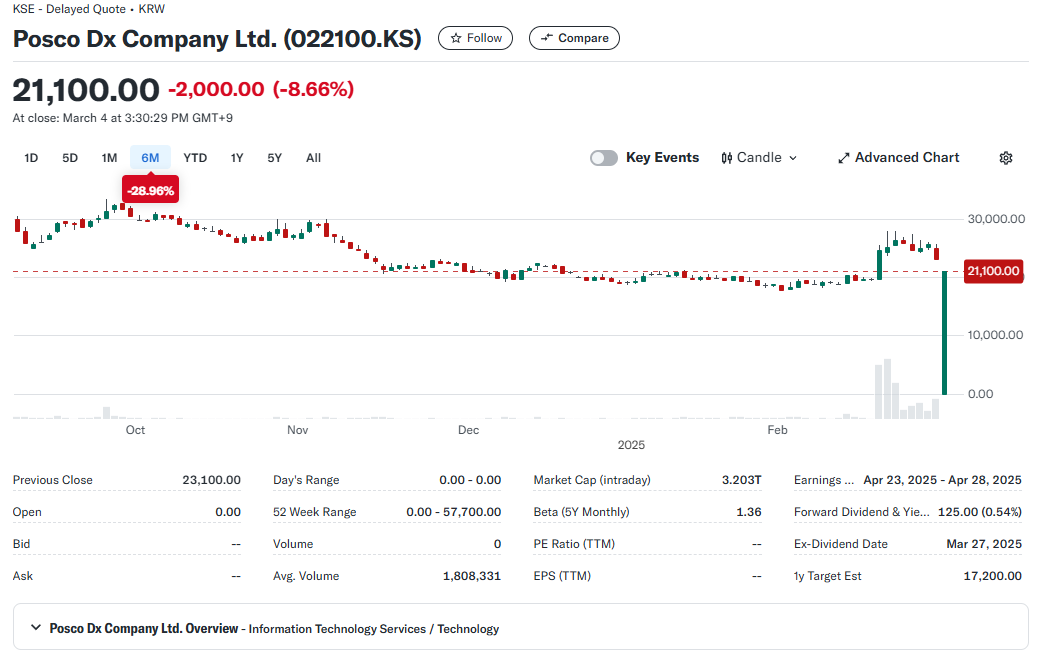Click the chart settings gear icon
This screenshot has width=1038, height=659.
[x=1006, y=158]
